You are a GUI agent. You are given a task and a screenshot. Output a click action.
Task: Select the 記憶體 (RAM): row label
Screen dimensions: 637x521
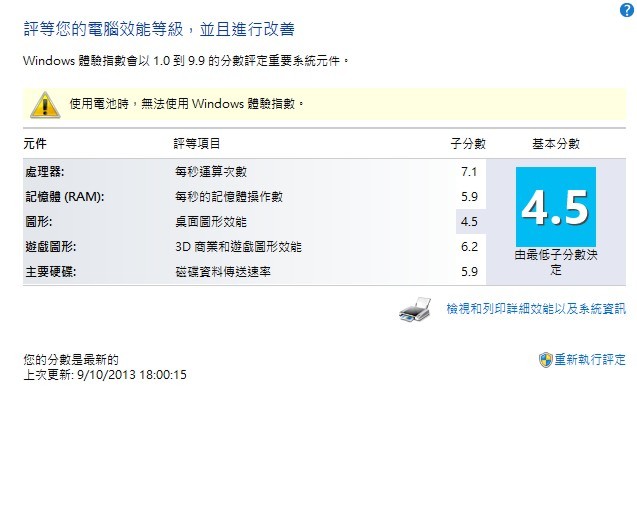click(65, 197)
